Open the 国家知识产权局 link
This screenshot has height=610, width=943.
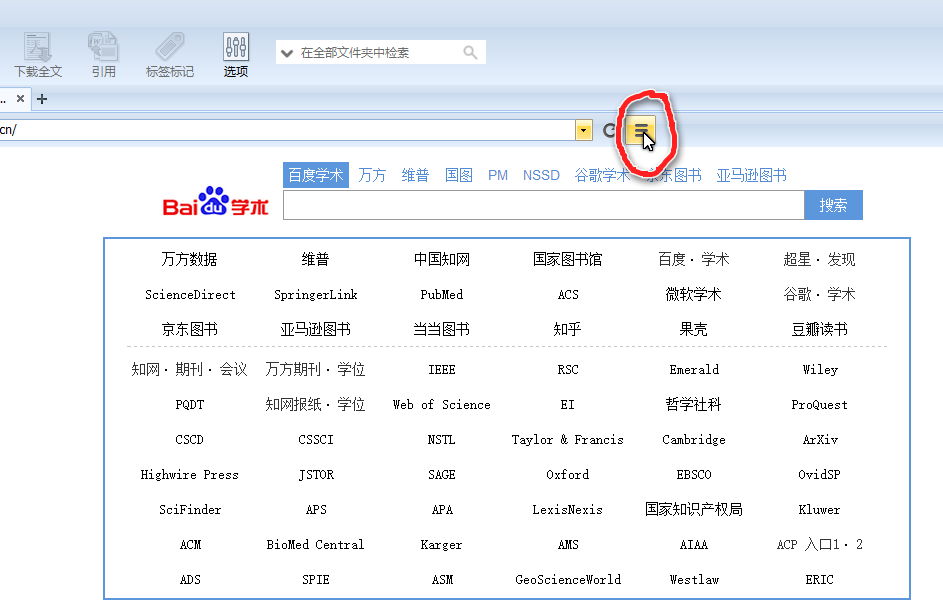click(x=693, y=509)
